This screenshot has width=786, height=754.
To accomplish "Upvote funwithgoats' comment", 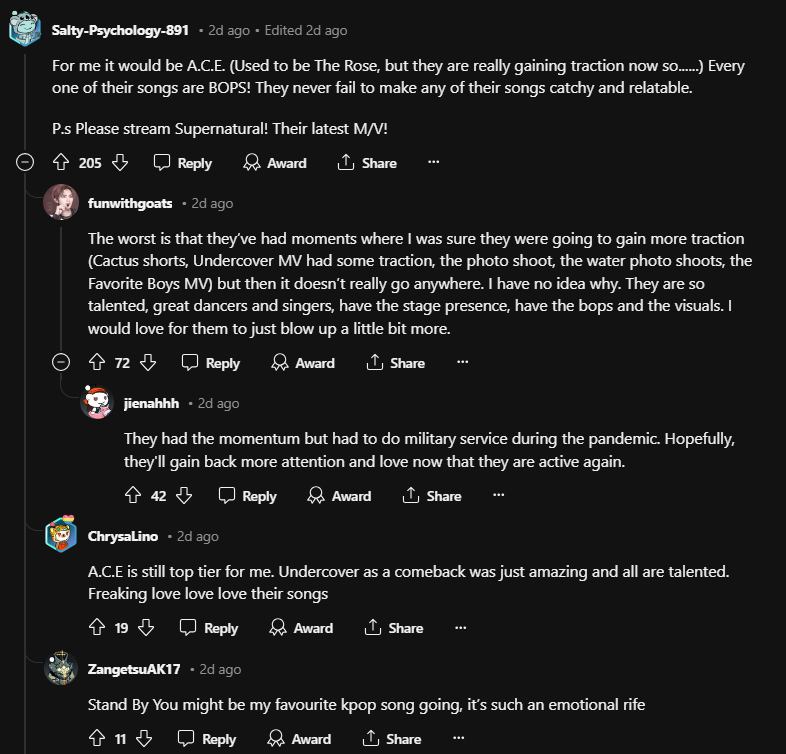I will click(x=97, y=362).
